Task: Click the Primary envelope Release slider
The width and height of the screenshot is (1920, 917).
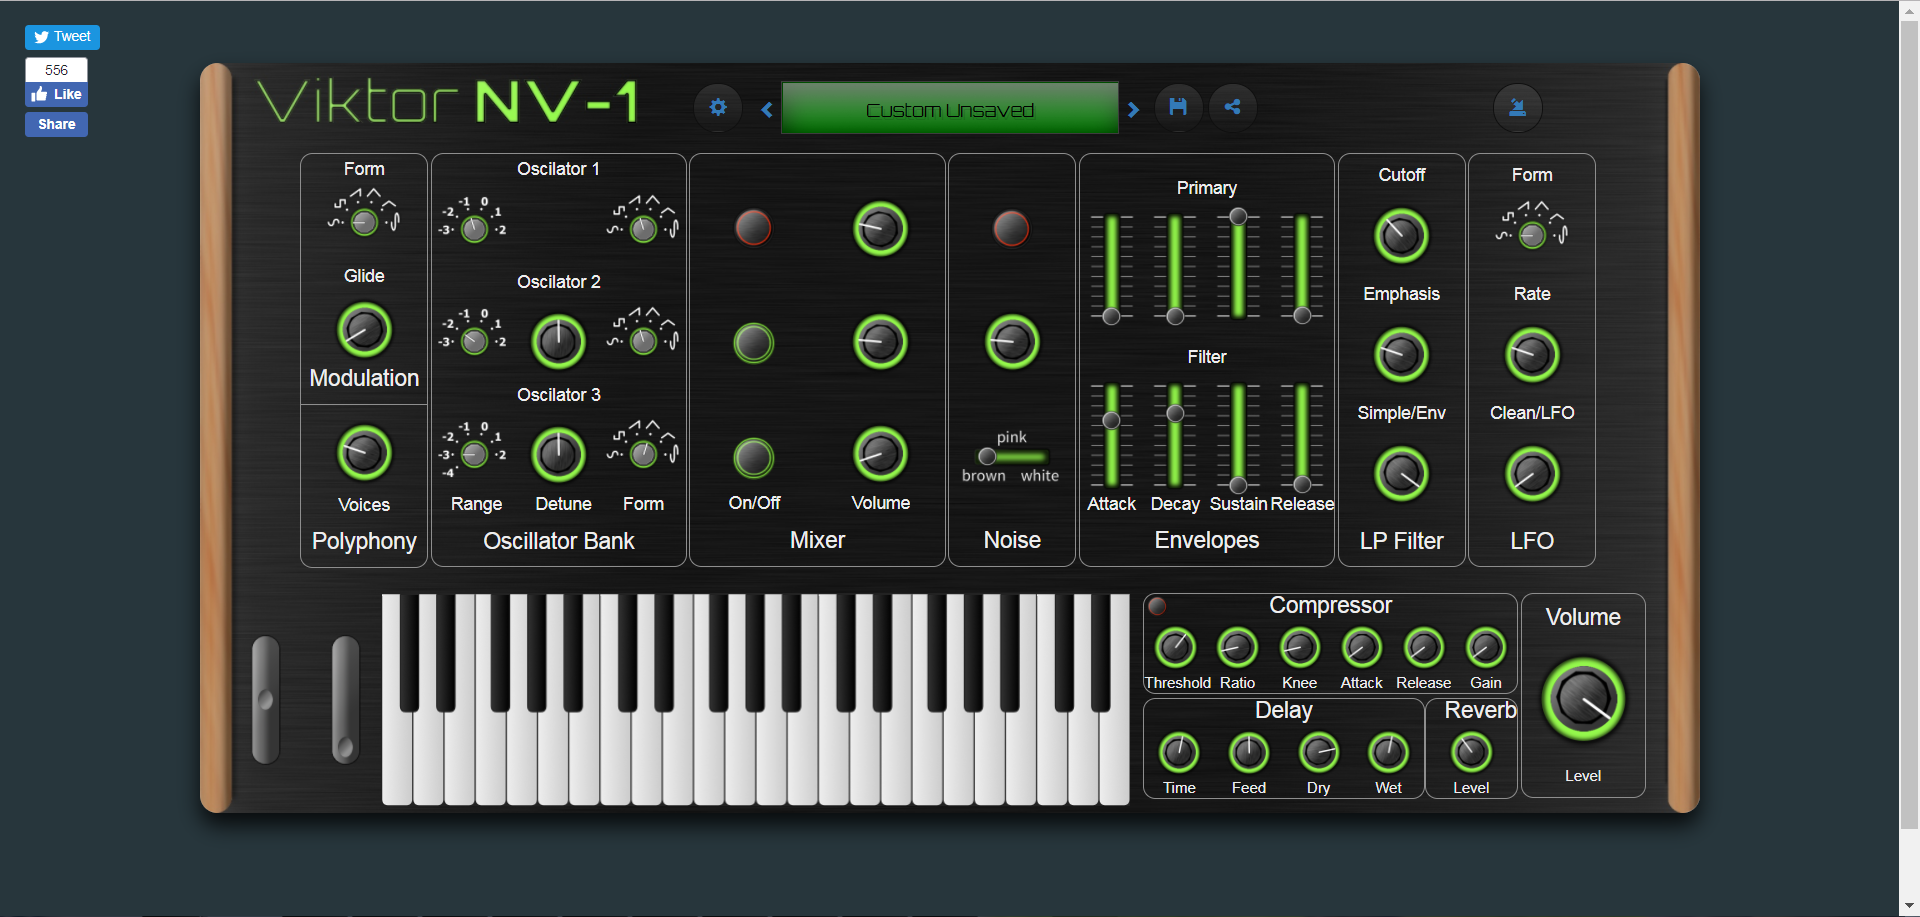Action: (1302, 267)
